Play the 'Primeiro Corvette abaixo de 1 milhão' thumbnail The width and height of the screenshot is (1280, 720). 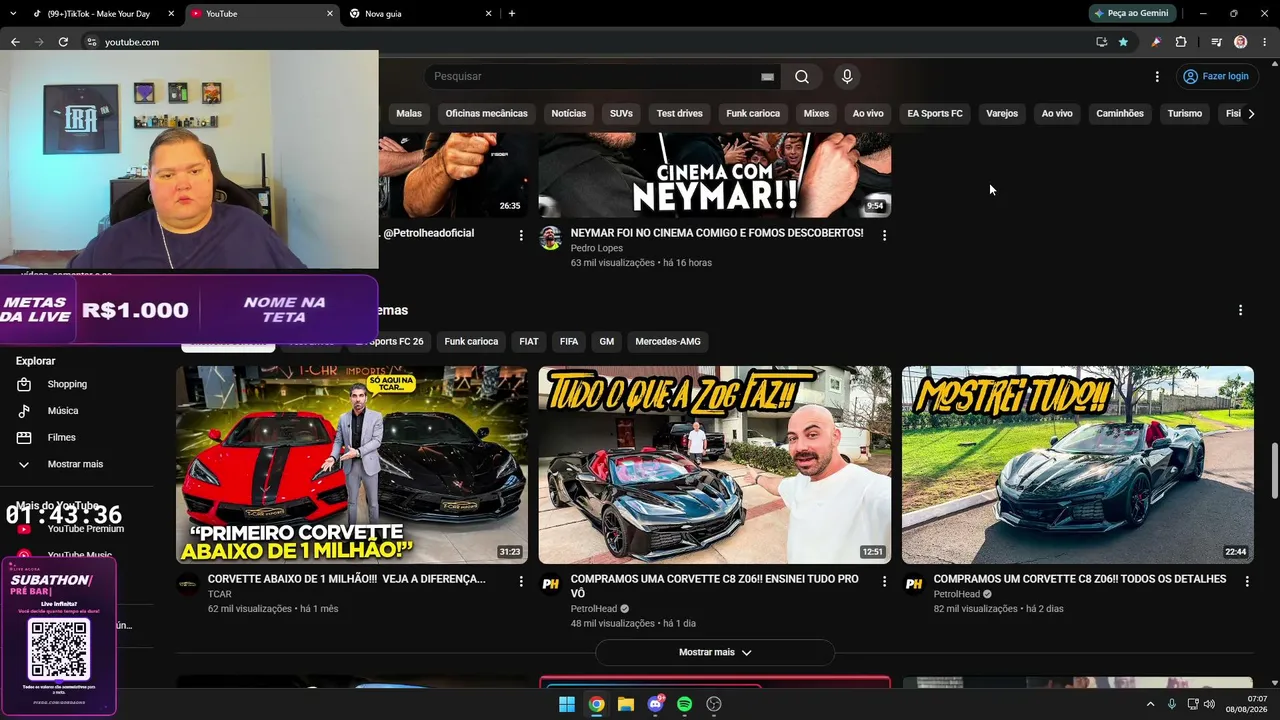pos(352,465)
